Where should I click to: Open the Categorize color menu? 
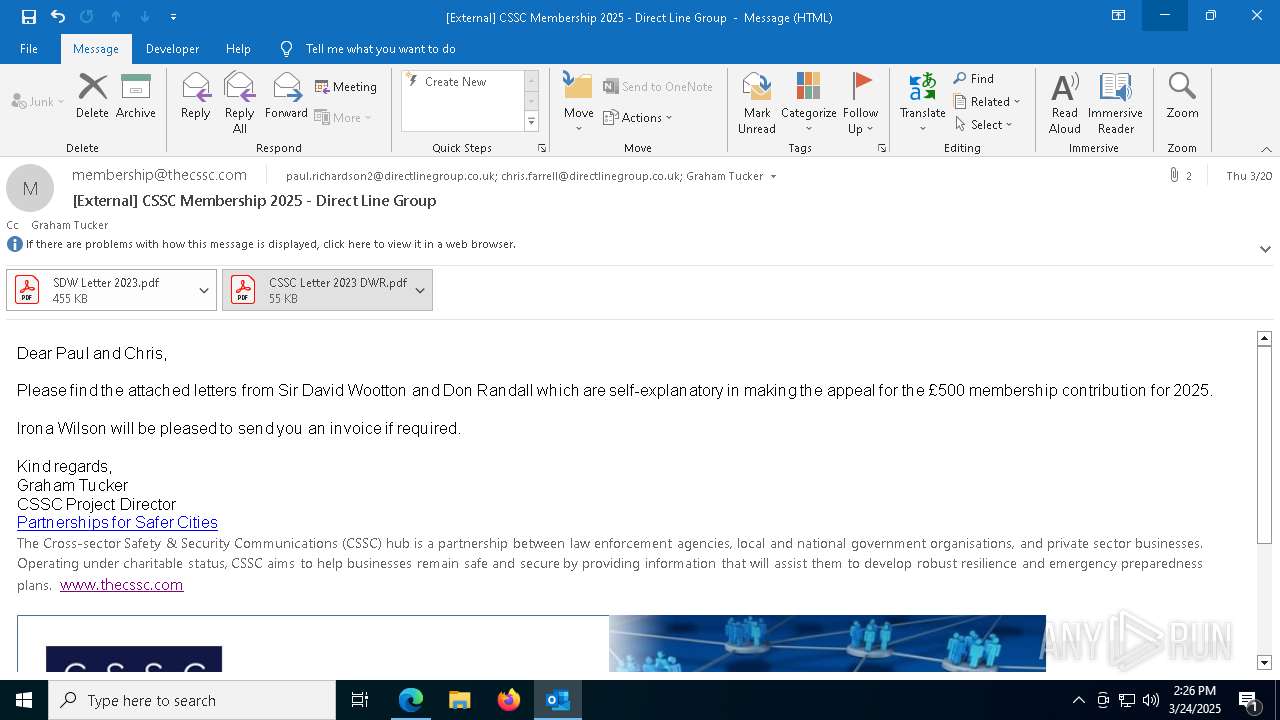(x=808, y=103)
